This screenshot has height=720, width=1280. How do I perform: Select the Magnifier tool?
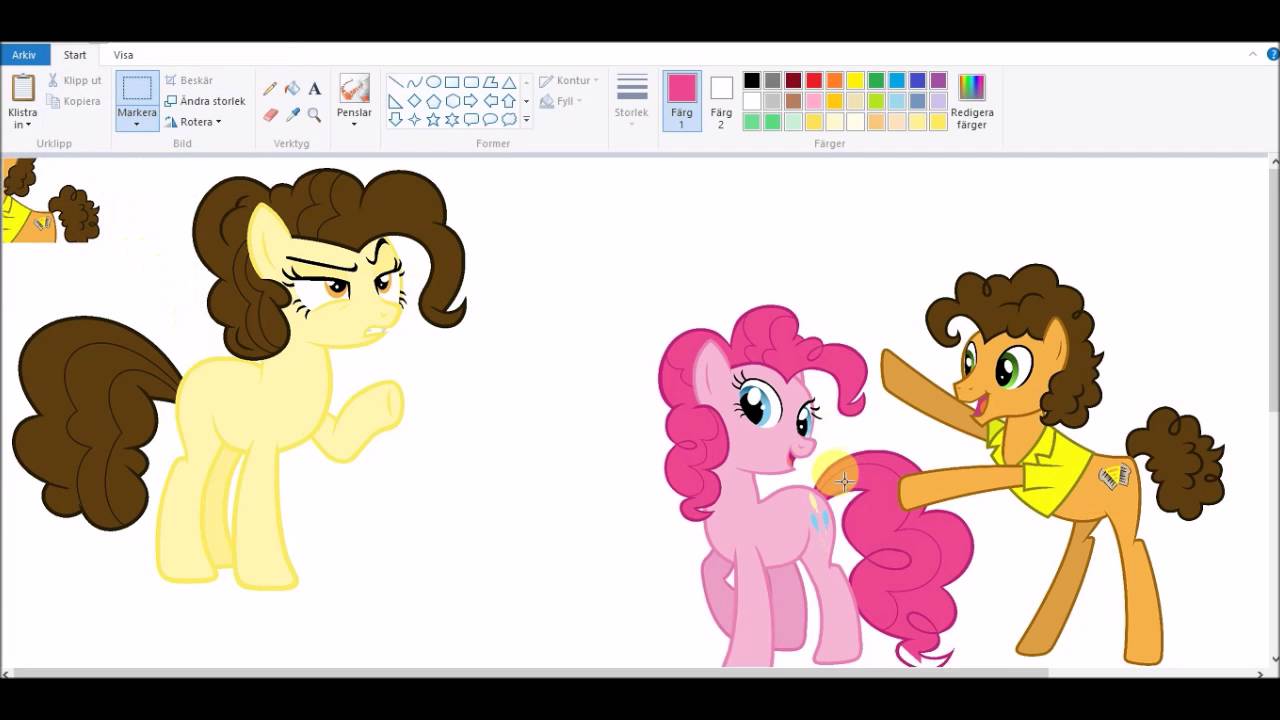(314, 115)
